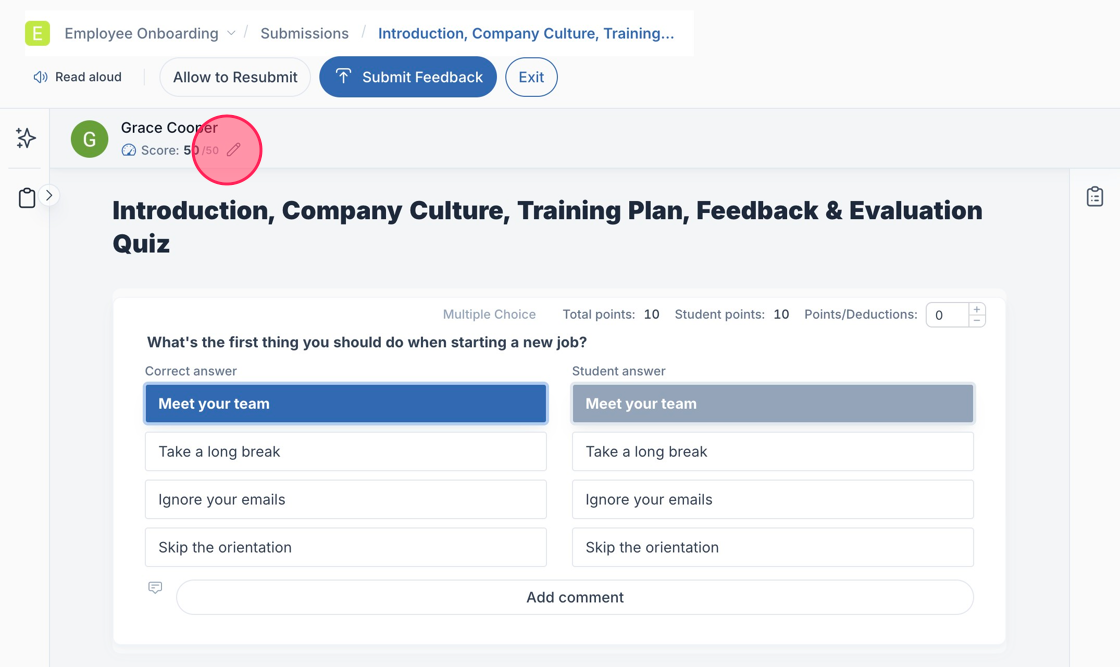Image resolution: width=1120 pixels, height=667 pixels.
Task: Click the comment bubble icon
Action: (155, 588)
